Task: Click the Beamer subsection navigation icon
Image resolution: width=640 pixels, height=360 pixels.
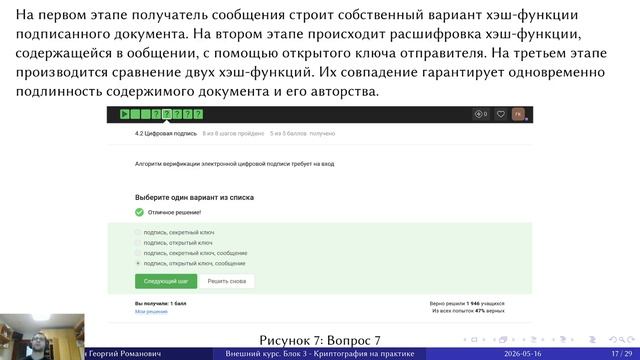Action: [533, 340]
